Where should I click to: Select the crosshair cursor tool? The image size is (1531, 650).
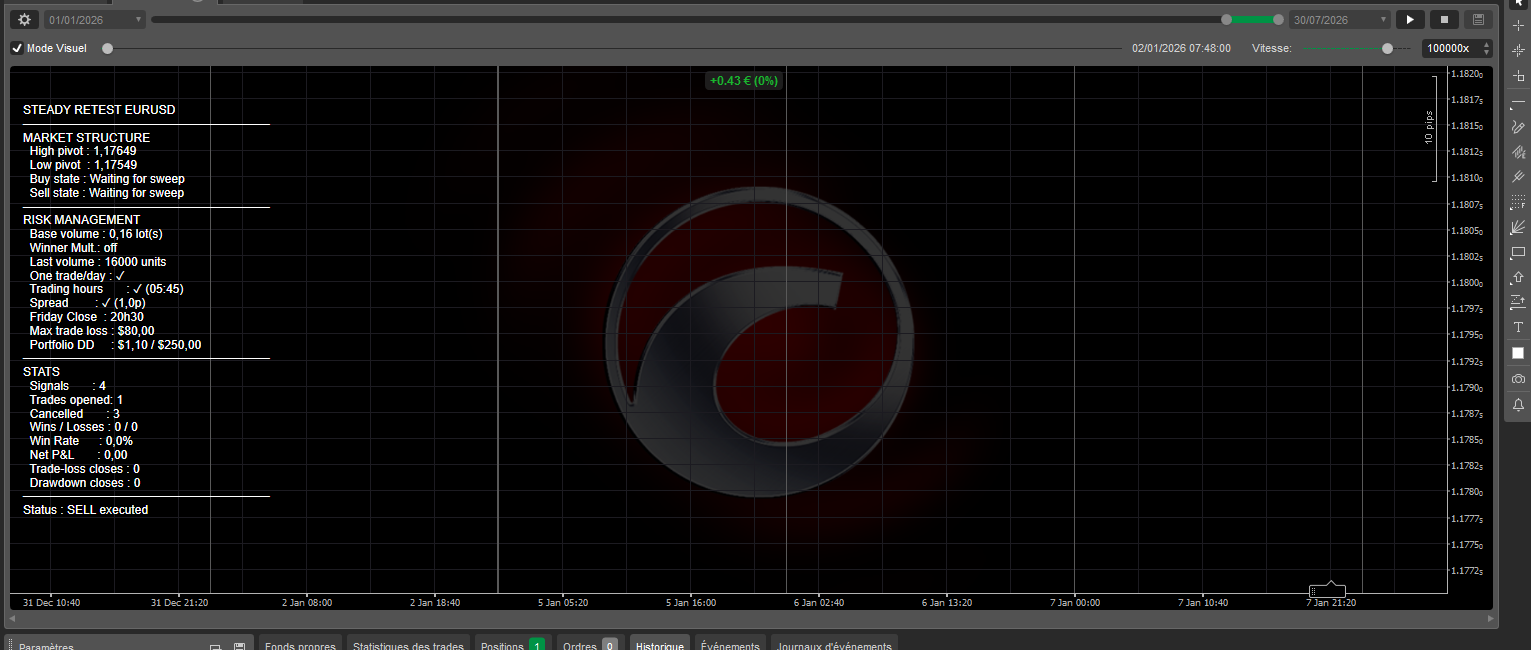1518,25
